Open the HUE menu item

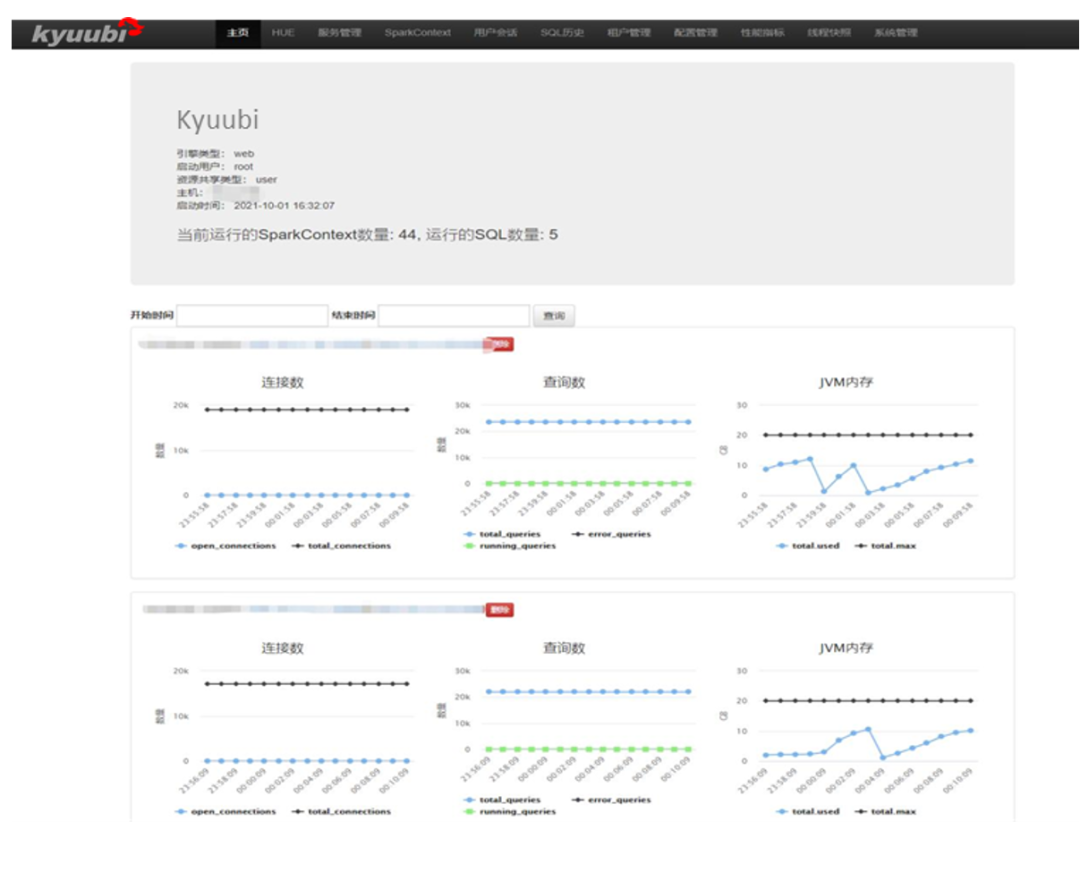(x=283, y=32)
